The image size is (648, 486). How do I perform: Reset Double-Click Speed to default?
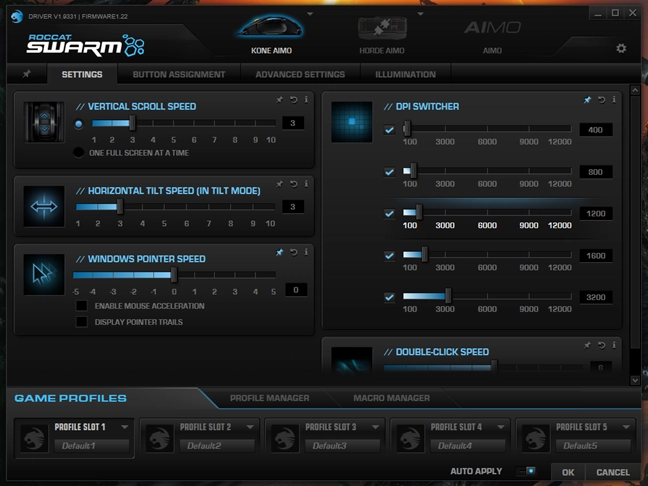601,345
